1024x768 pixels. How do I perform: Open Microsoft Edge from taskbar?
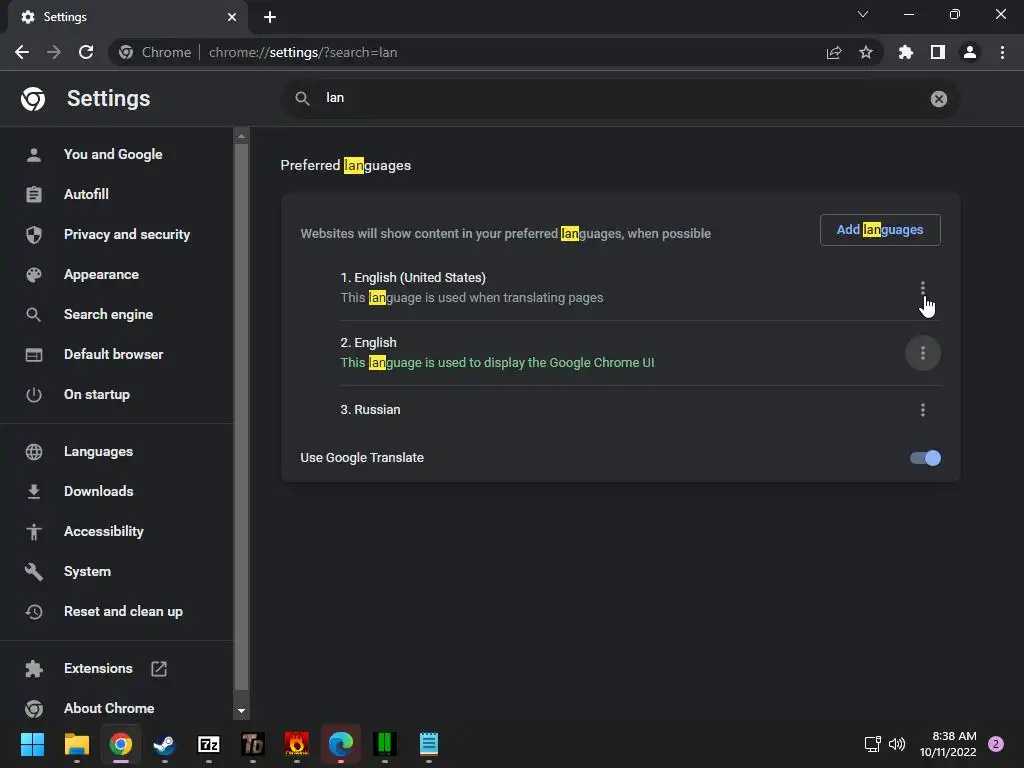pyautogui.click(x=341, y=744)
